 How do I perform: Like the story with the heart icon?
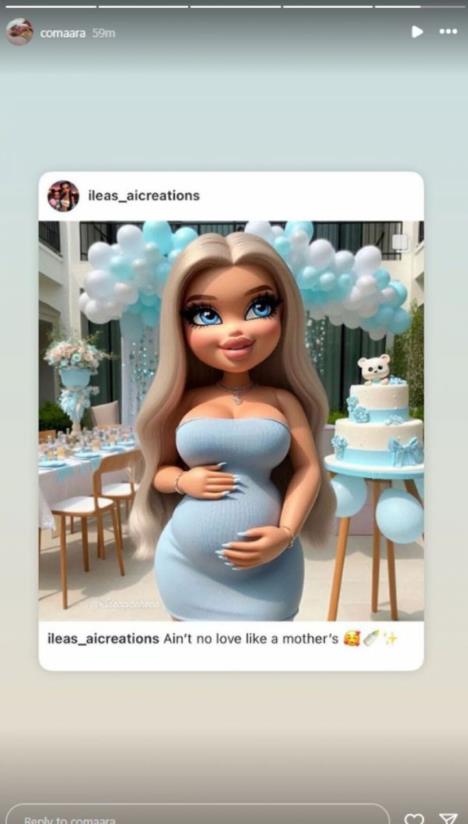(414, 819)
